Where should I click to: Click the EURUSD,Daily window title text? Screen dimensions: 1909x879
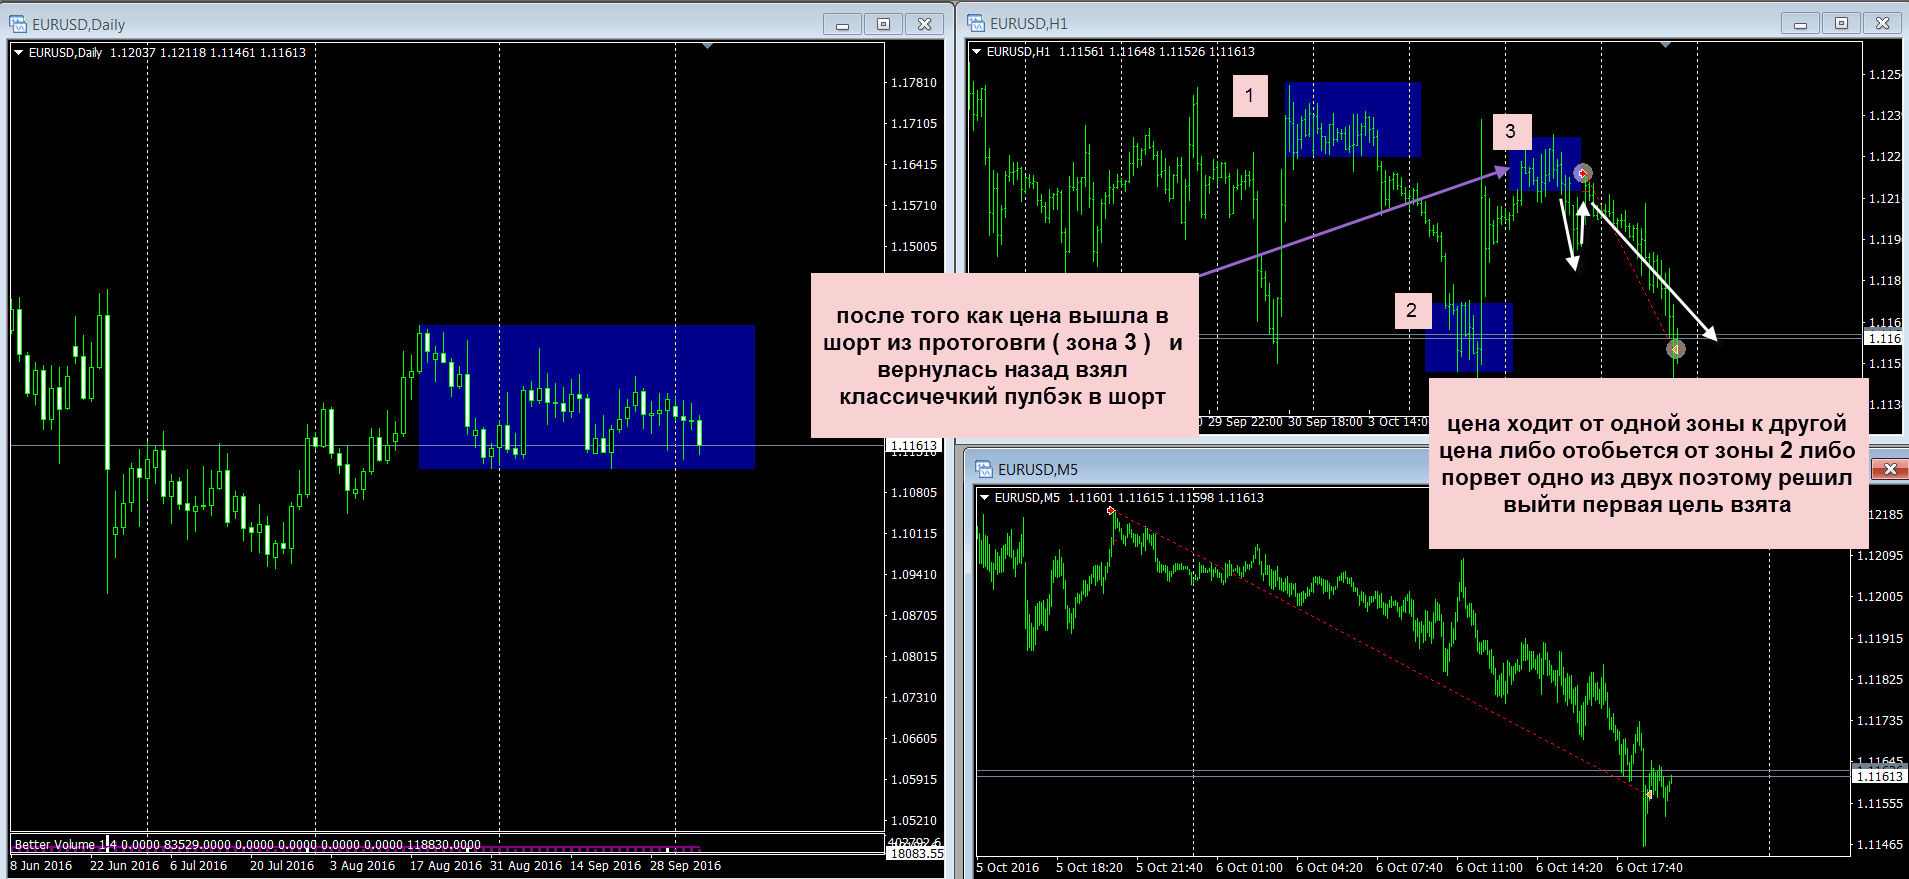point(79,24)
